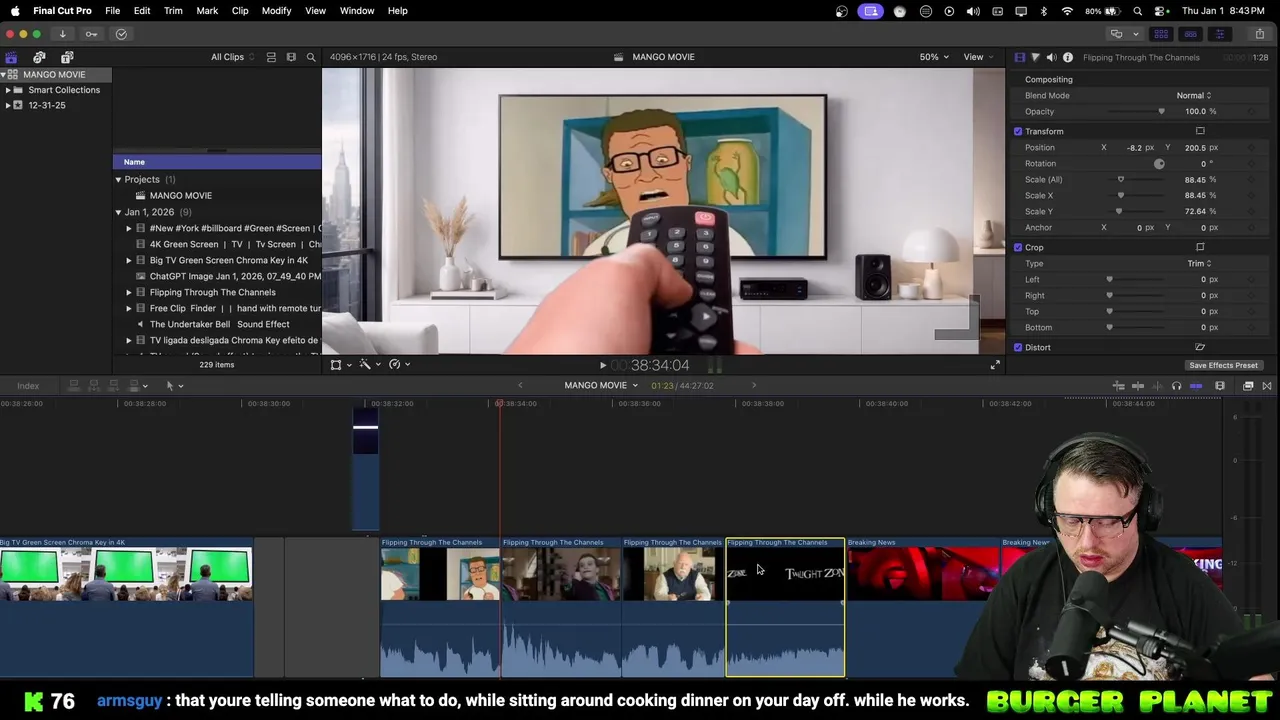
Task: Click the browser search magnifier icon
Action: [311, 57]
